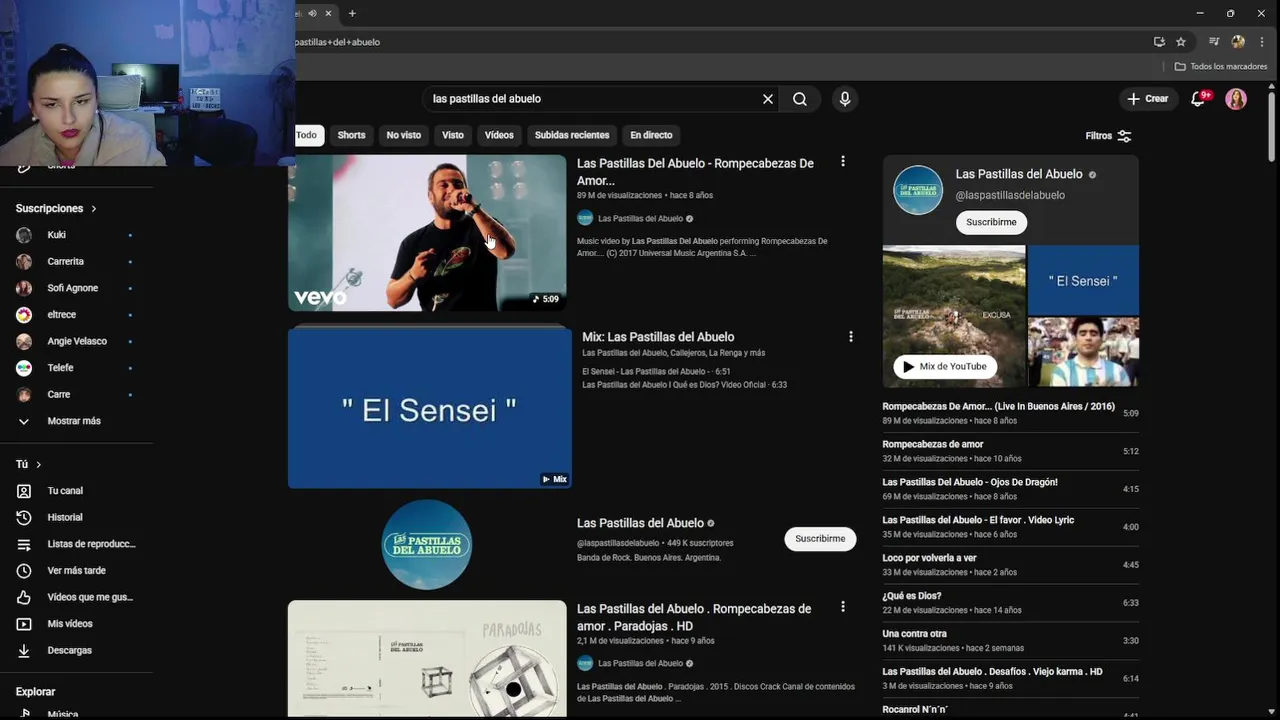Open Mix: Las Pastillas del Abuelo title
1280x720 pixels.
(x=658, y=337)
